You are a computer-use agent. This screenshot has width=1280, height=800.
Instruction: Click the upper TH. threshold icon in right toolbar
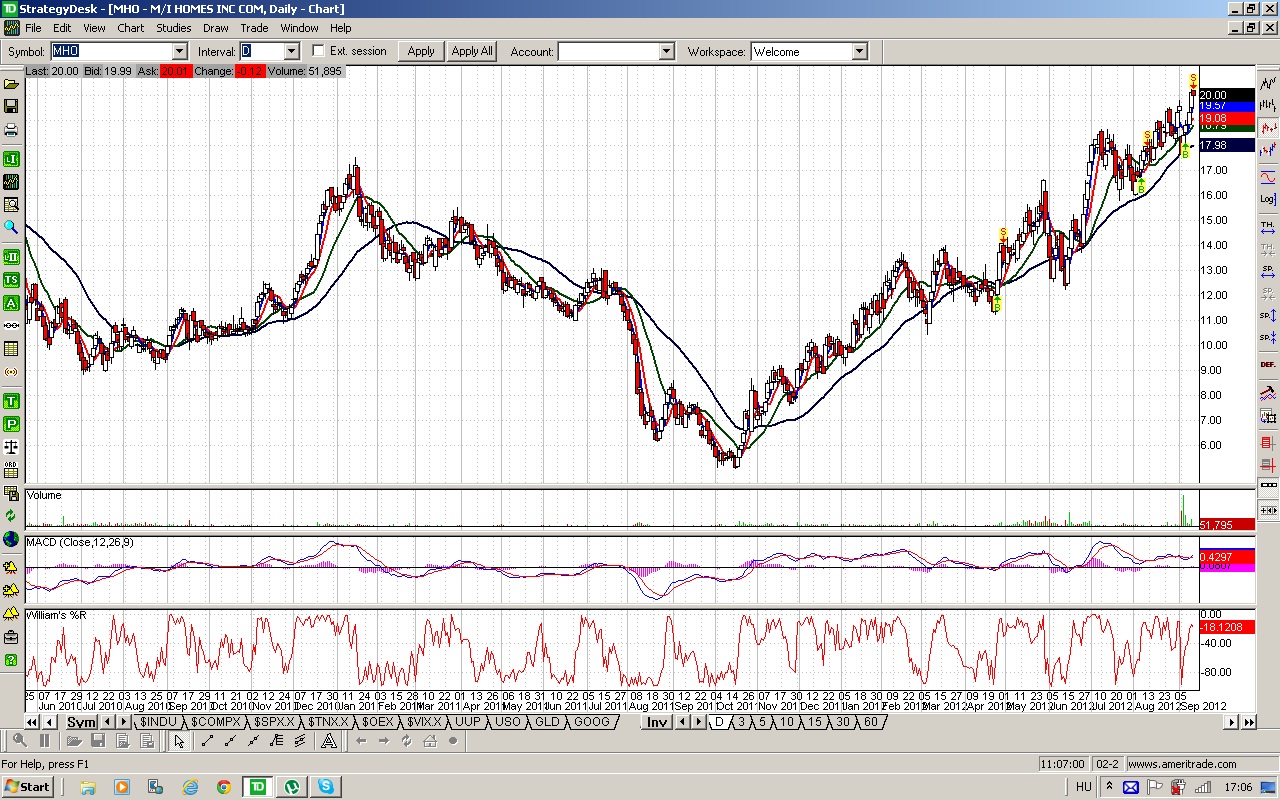pos(1268,226)
